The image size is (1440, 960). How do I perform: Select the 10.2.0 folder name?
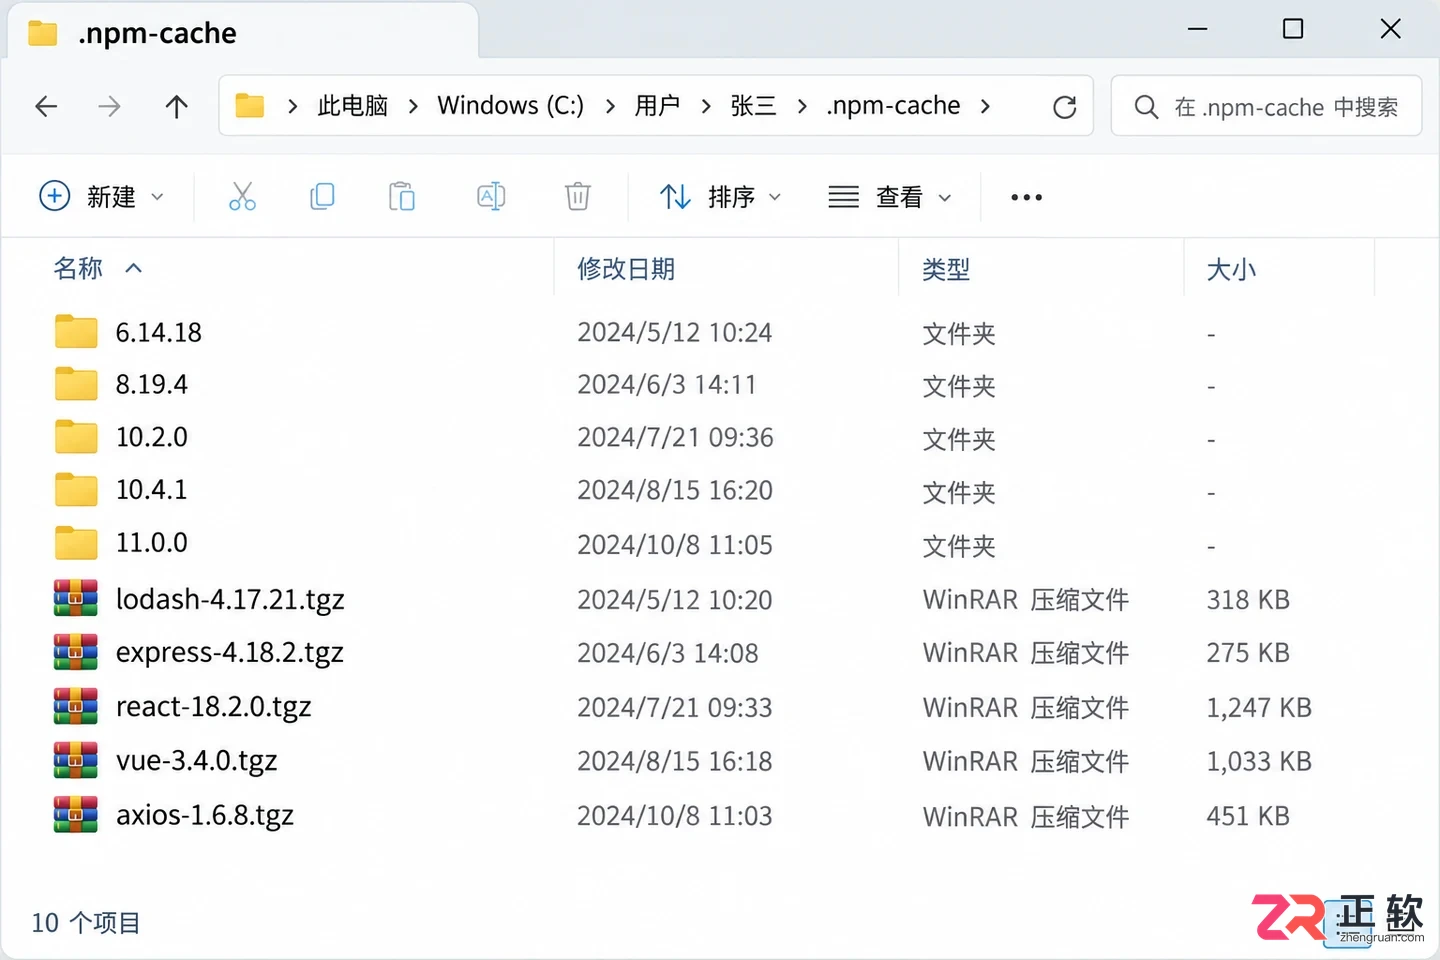(152, 437)
